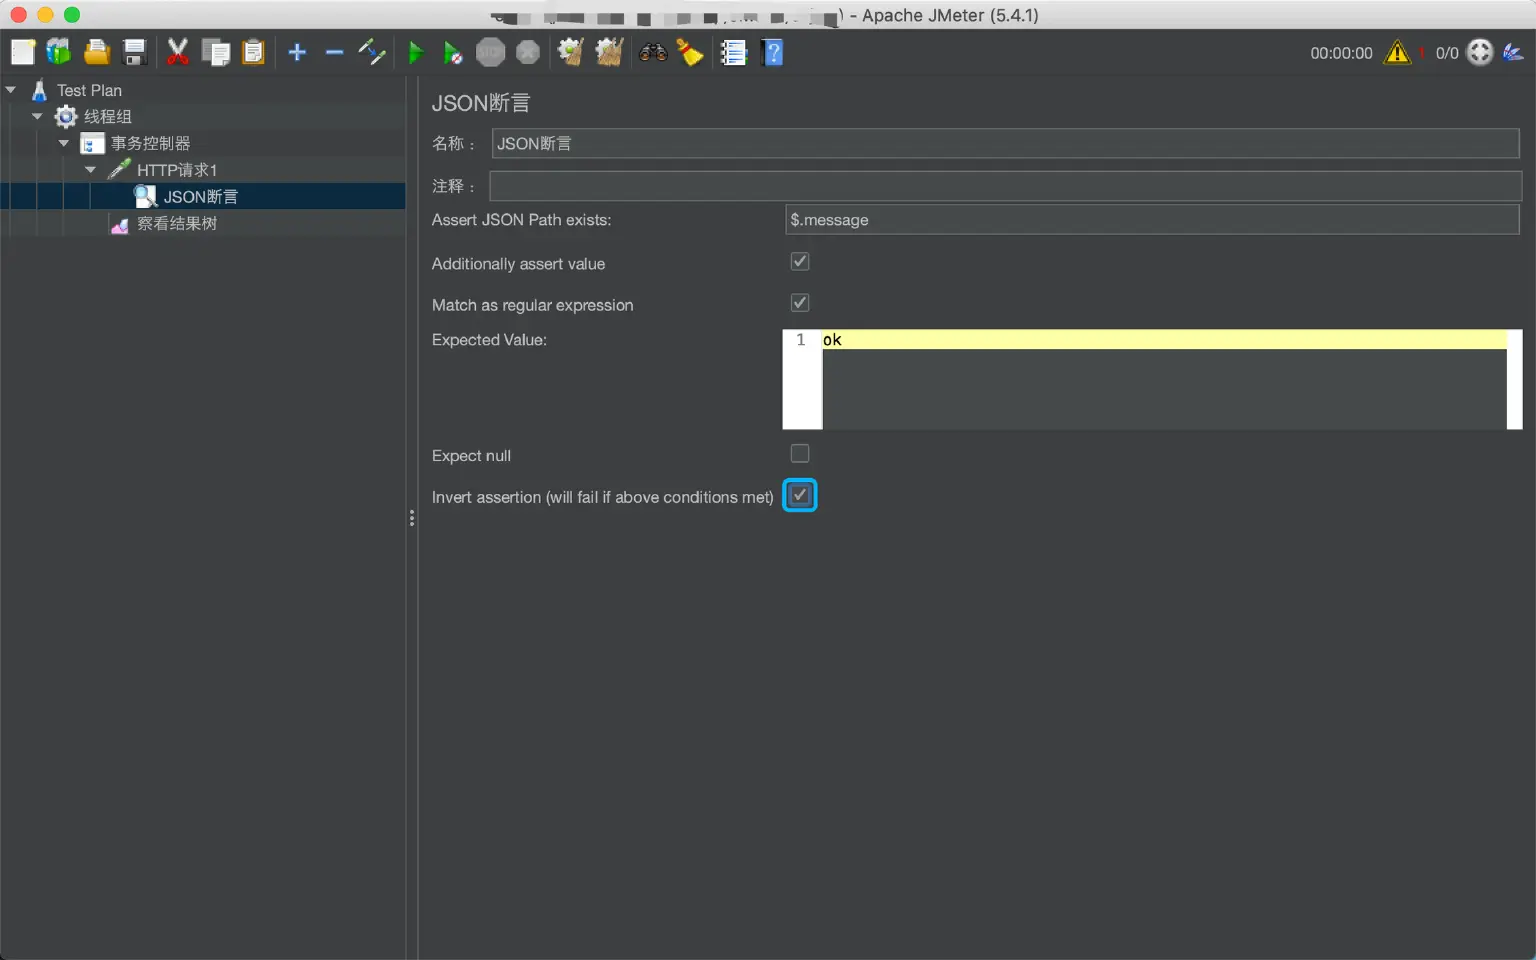Click the 注释 comment input field
The image size is (1536, 960).
(x=1004, y=186)
